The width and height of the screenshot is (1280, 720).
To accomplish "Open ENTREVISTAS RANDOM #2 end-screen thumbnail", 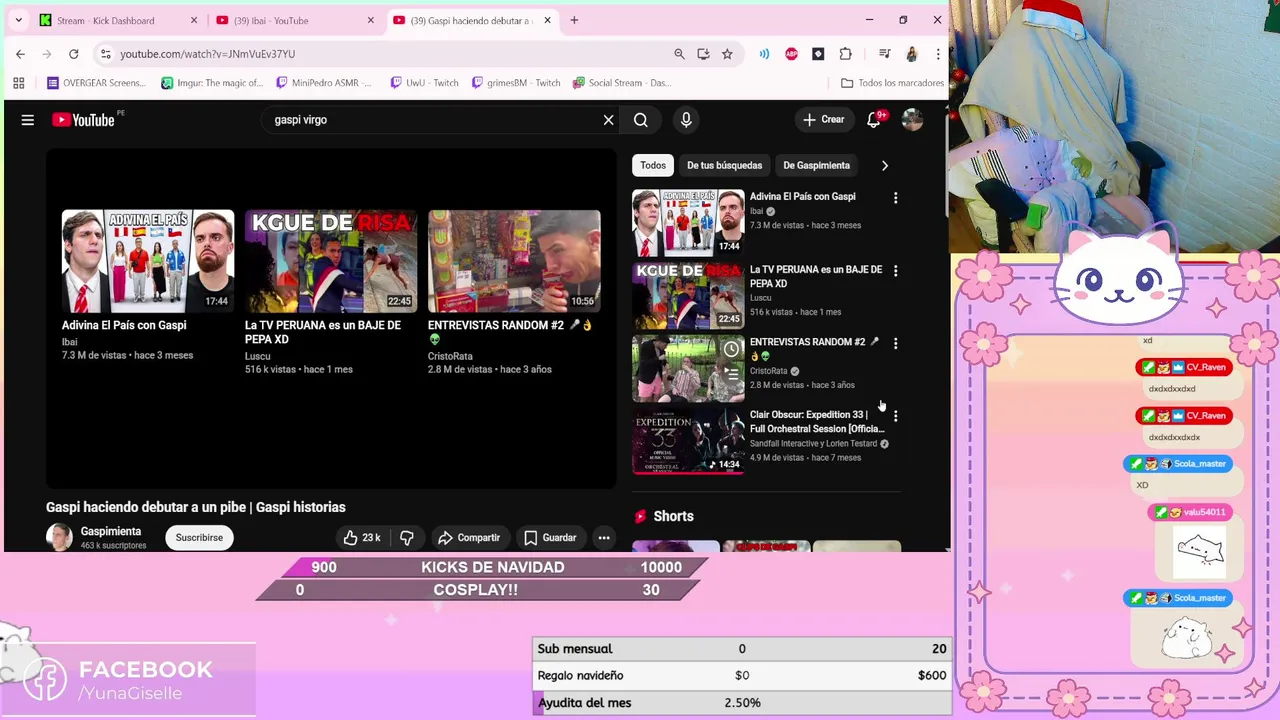I will pos(514,262).
